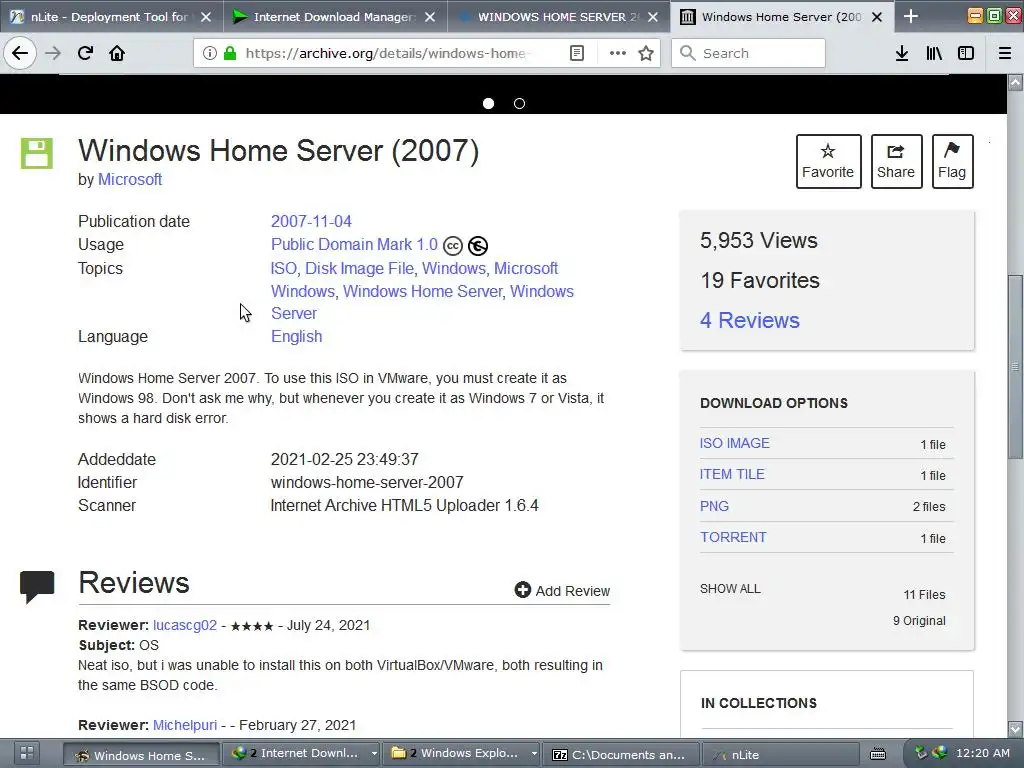Screen dimensions: 1024x768
Task: Click the 11 Files count text
Action: 924,594
